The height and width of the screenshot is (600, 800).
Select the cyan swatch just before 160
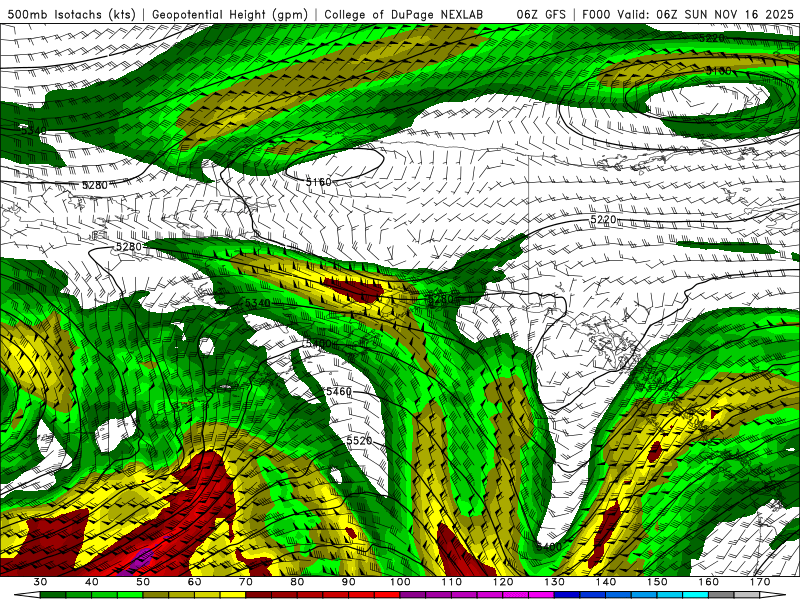point(696,595)
